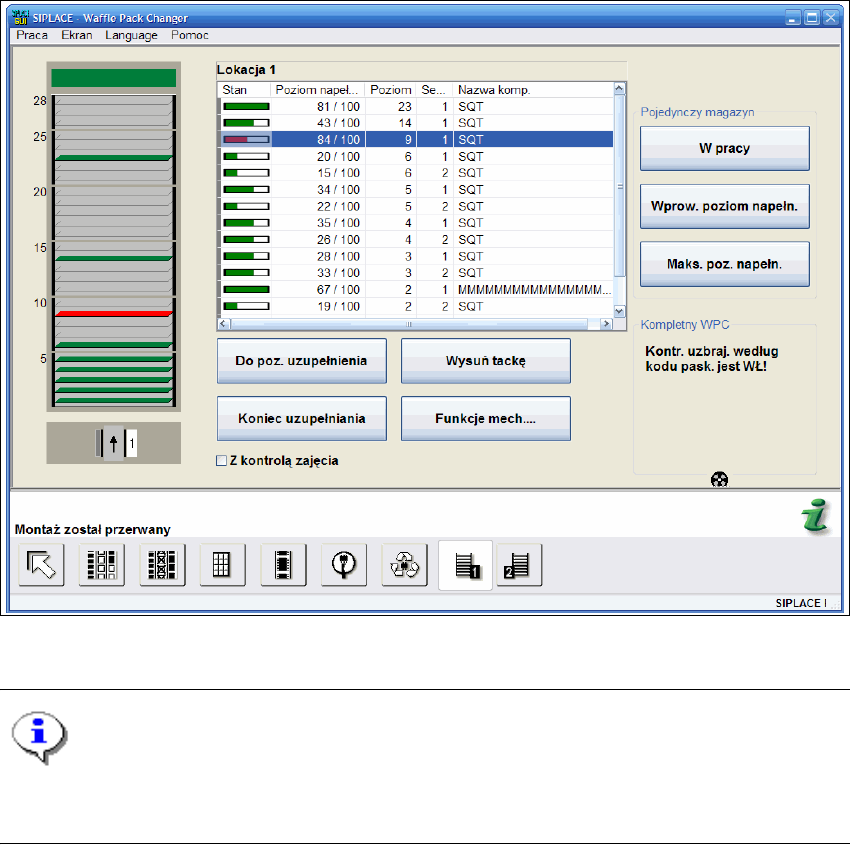Click the Nazwa komp. column header

(533, 90)
